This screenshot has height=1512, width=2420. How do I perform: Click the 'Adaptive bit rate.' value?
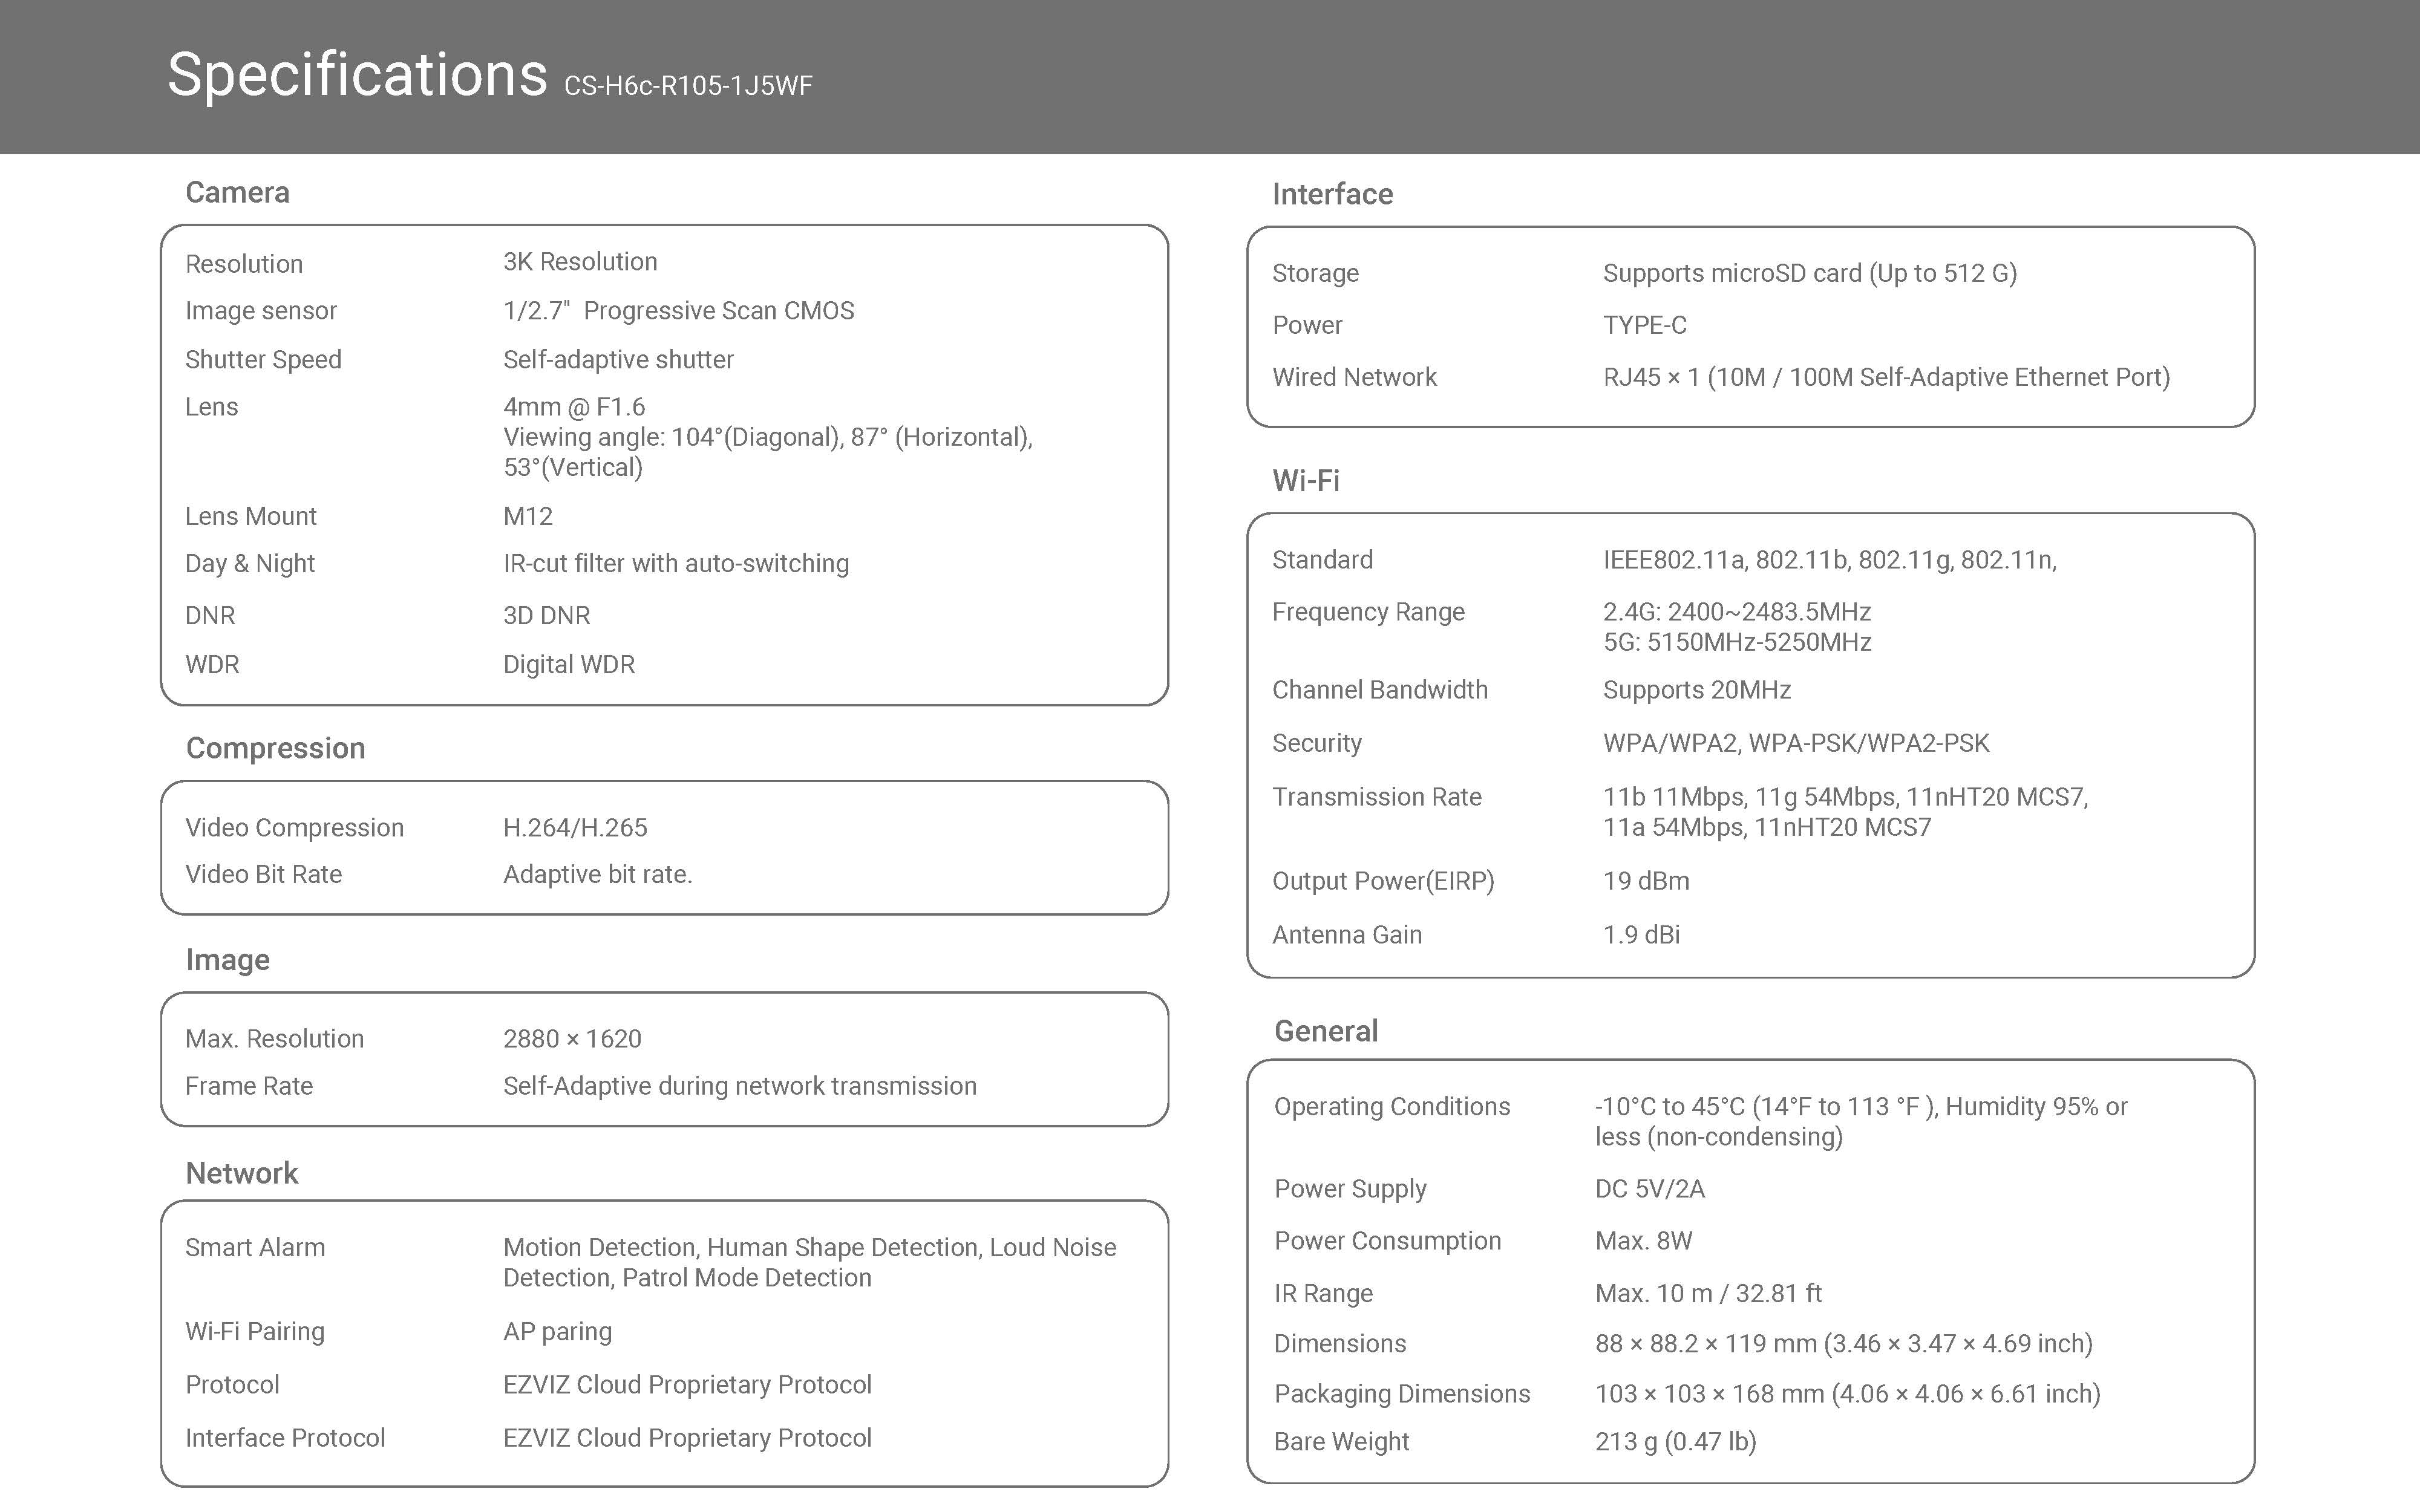[597, 875]
